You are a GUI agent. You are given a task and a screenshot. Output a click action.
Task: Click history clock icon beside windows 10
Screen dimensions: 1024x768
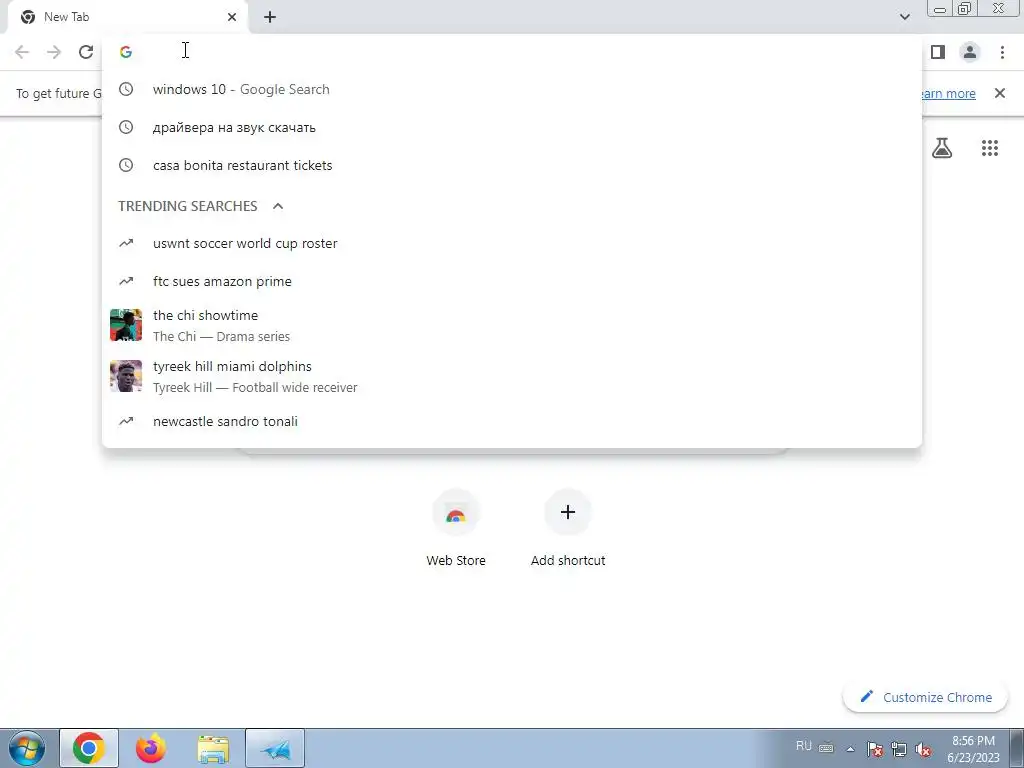click(126, 89)
